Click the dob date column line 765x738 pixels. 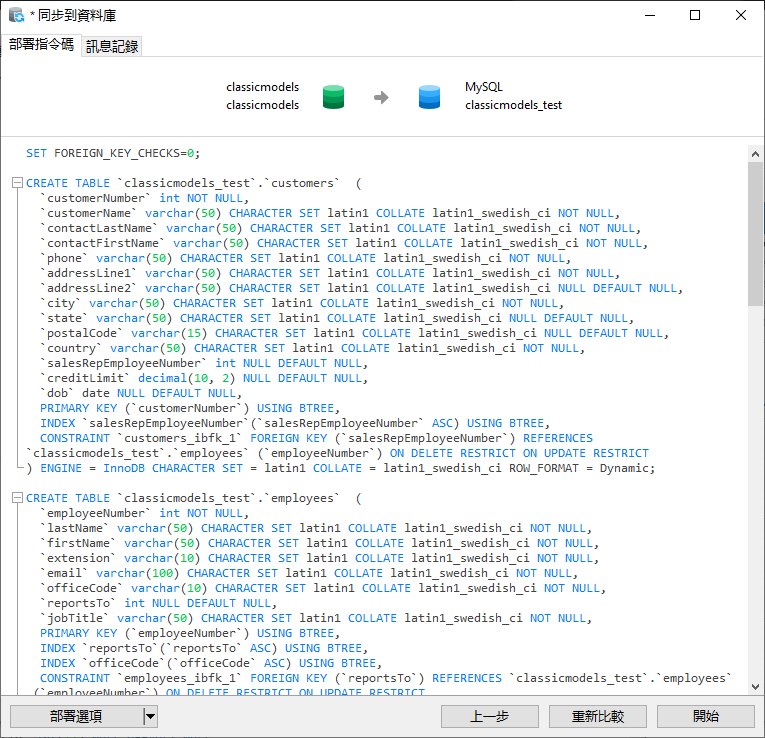point(141,393)
